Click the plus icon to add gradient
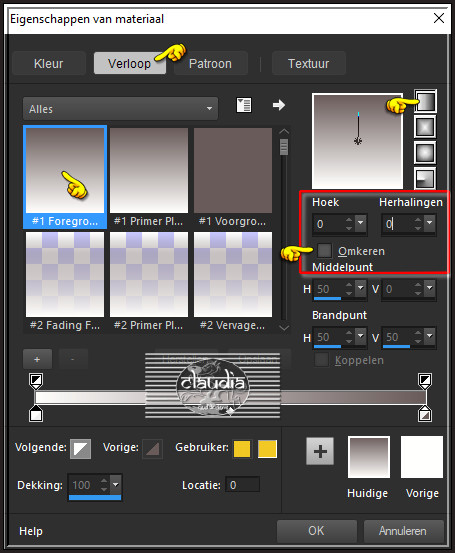Viewport: 455px width, 553px height. [x=37, y=359]
